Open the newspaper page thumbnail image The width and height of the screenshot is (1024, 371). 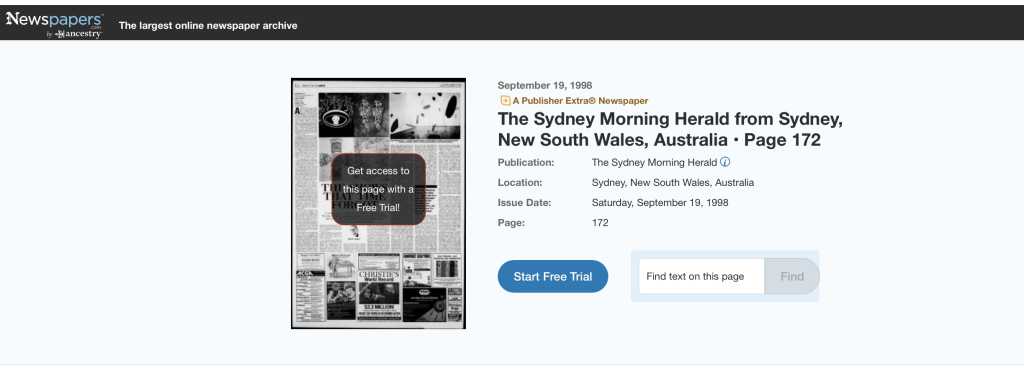pyautogui.click(x=378, y=203)
